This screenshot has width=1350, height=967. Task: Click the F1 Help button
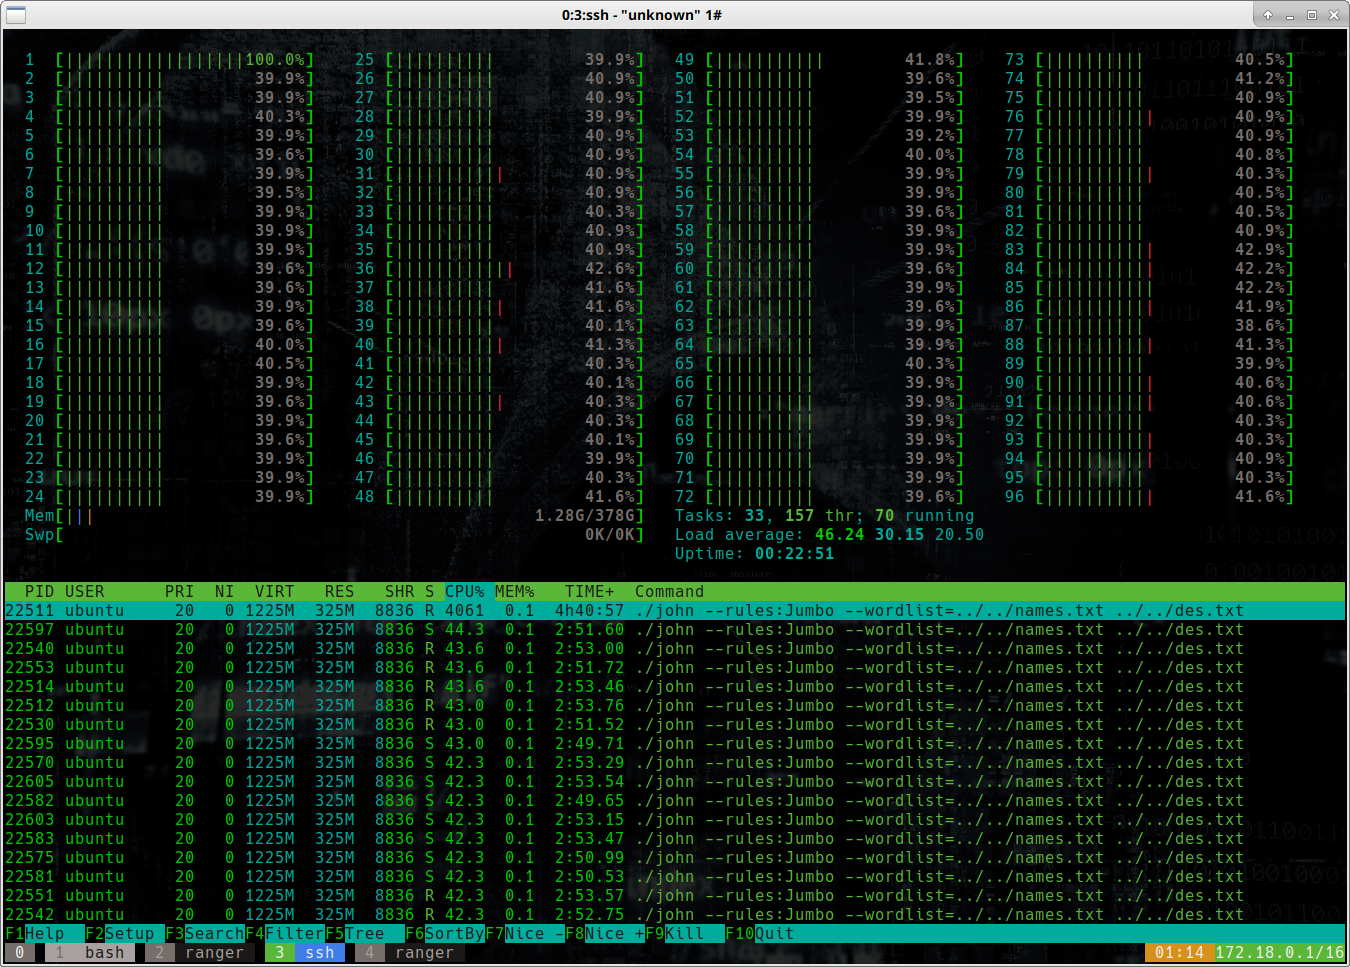pos(35,934)
